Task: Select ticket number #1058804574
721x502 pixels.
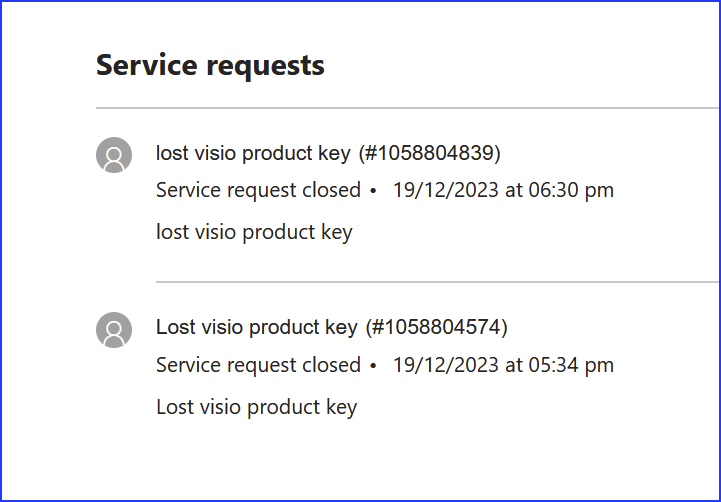Action: 436,327
